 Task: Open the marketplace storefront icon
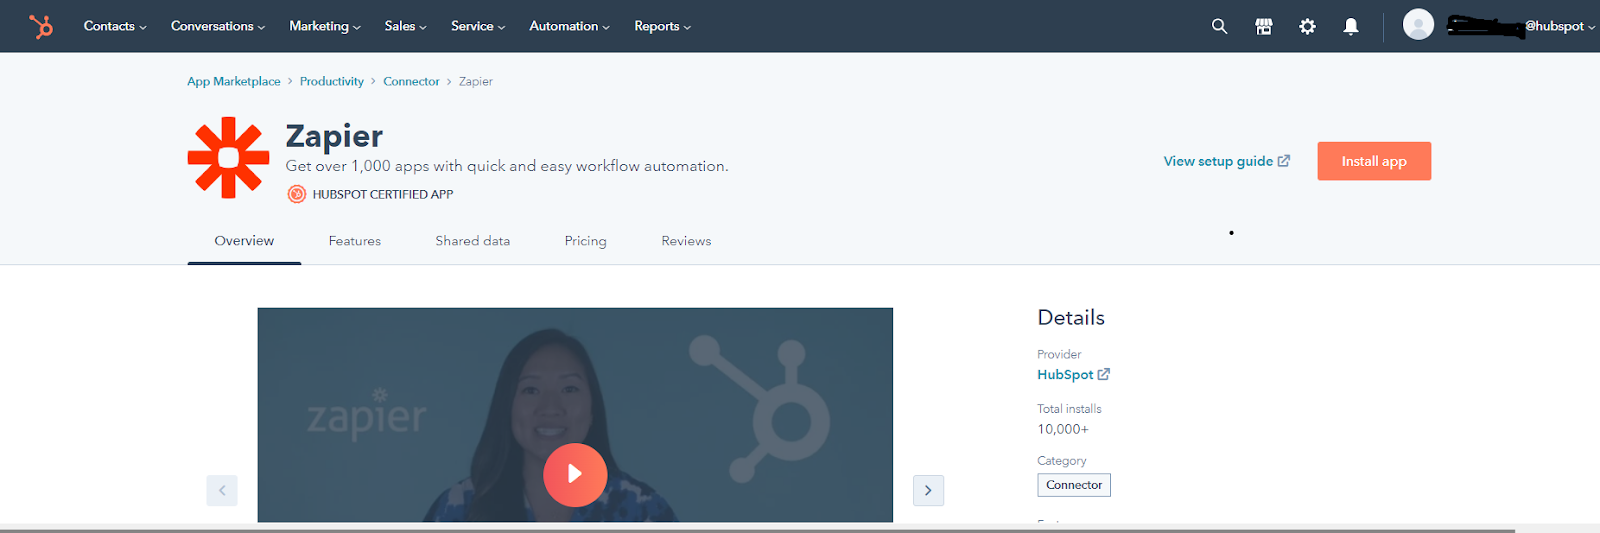click(x=1264, y=26)
